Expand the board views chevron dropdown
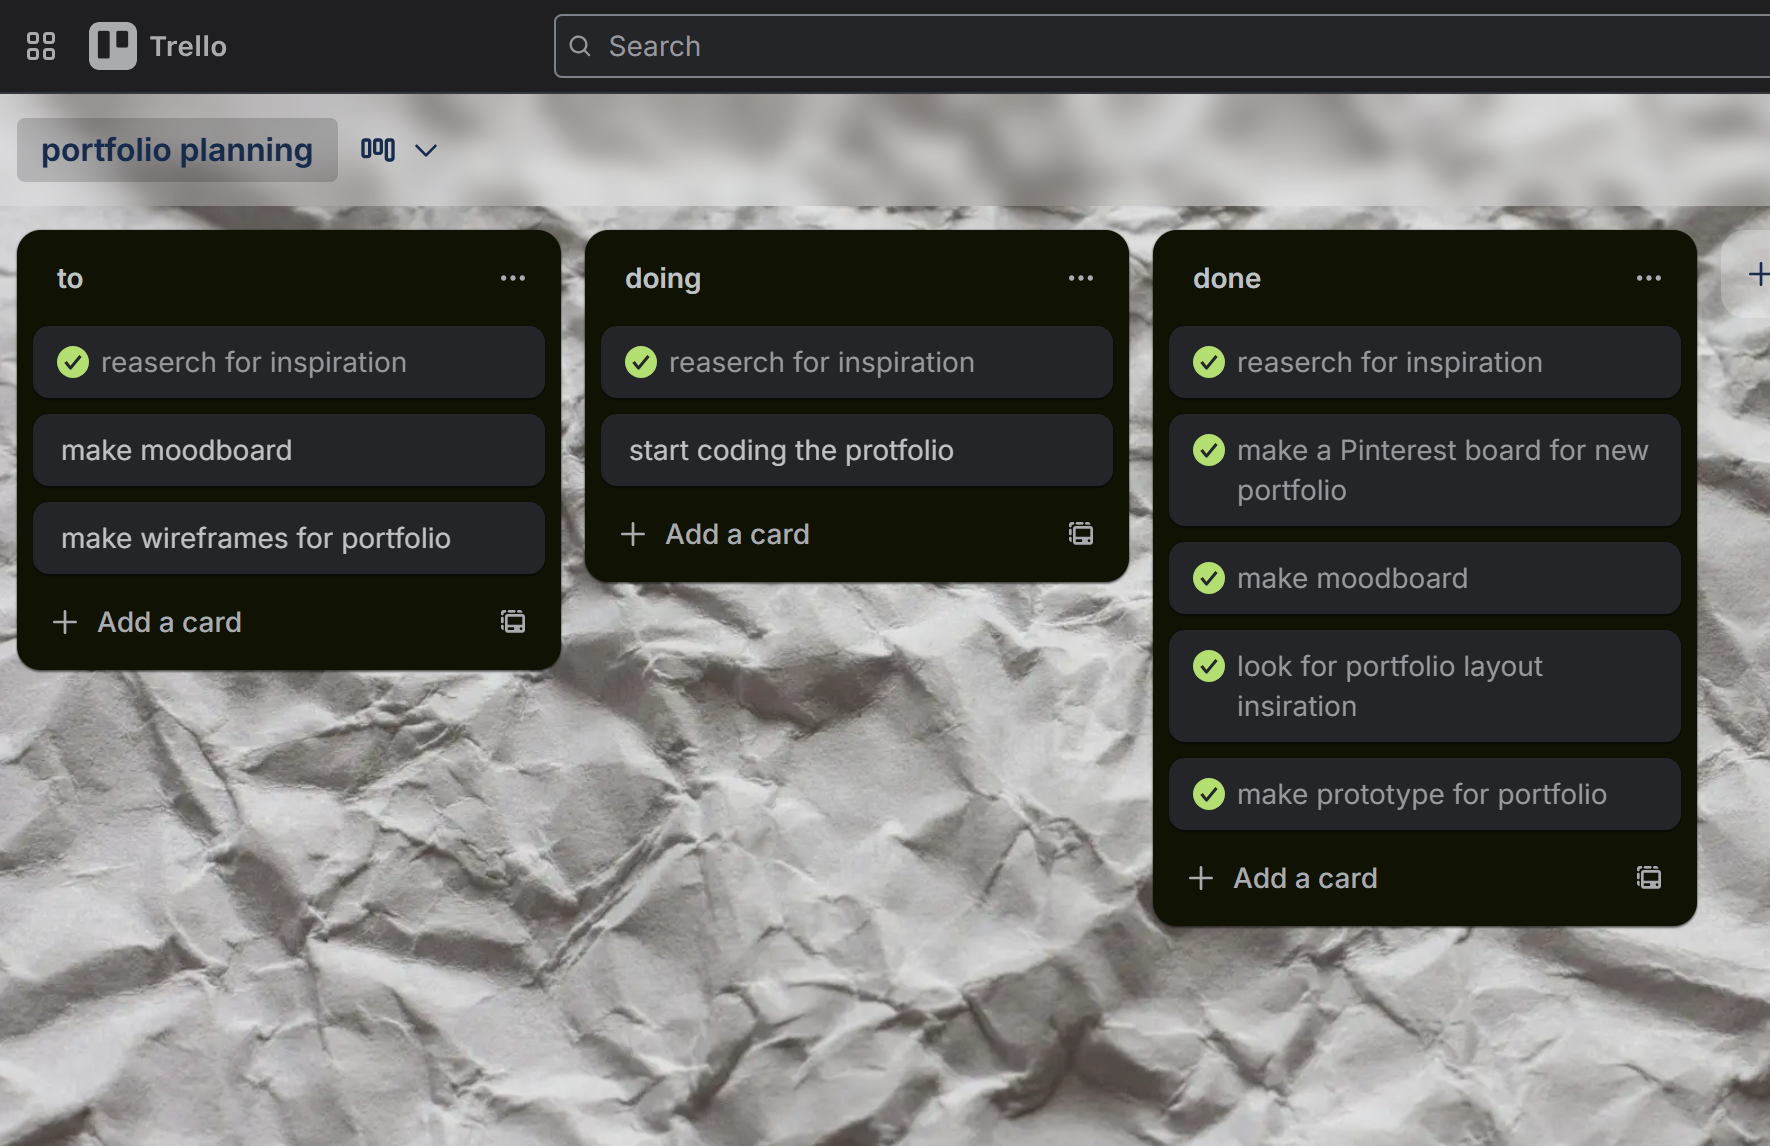This screenshot has width=1770, height=1146. tap(426, 150)
